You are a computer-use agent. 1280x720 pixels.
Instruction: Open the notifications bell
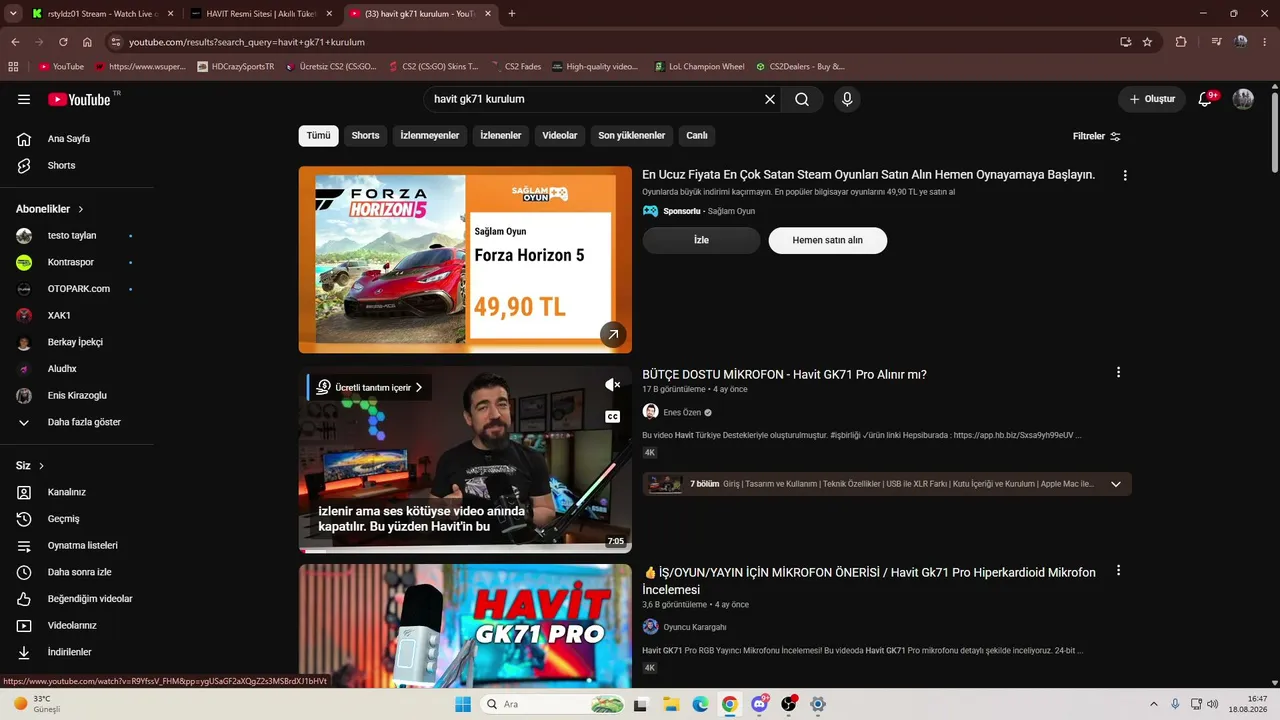tap(1205, 99)
